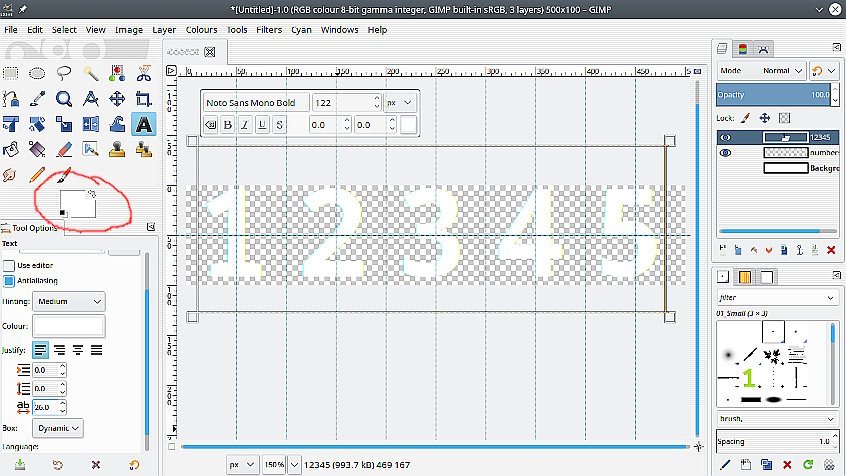Reset tool options to default values
846x476 pixels.
pyautogui.click(x=134, y=465)
